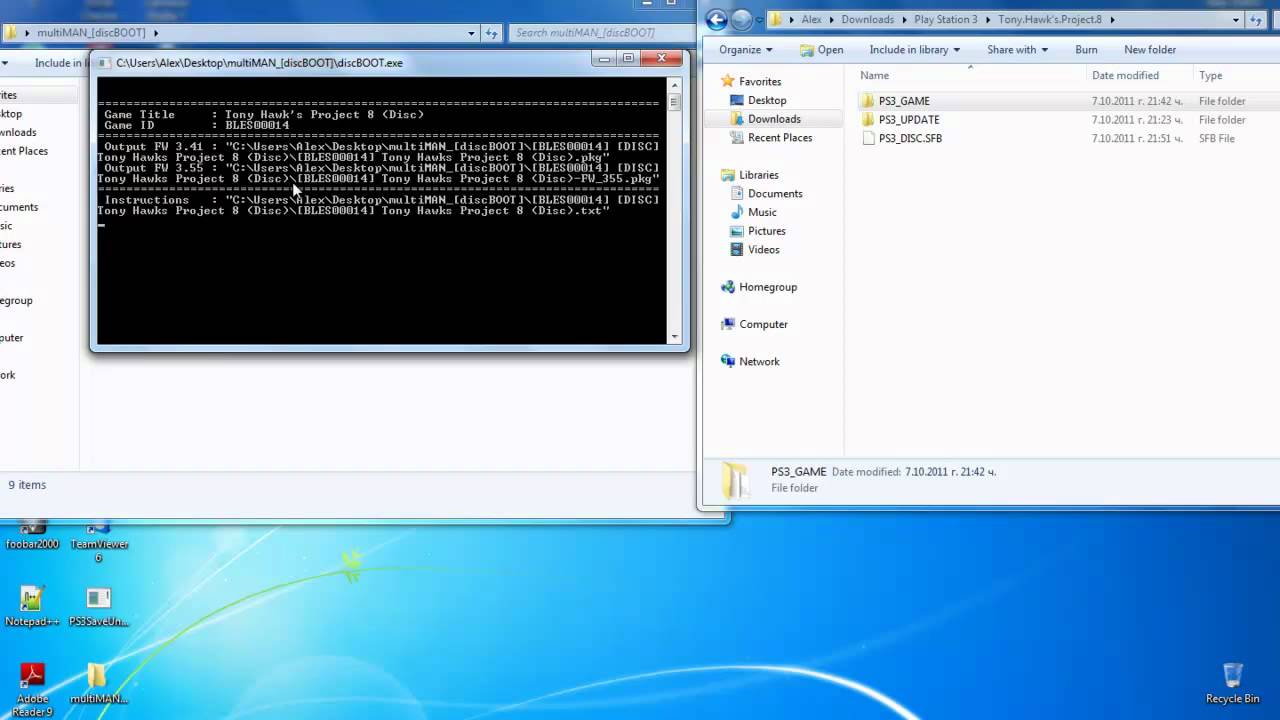Refresh the multiMAN_[discBOOT] folder view
The image size is (1280, 720).
pyautogui.click(x=491, y=33)
